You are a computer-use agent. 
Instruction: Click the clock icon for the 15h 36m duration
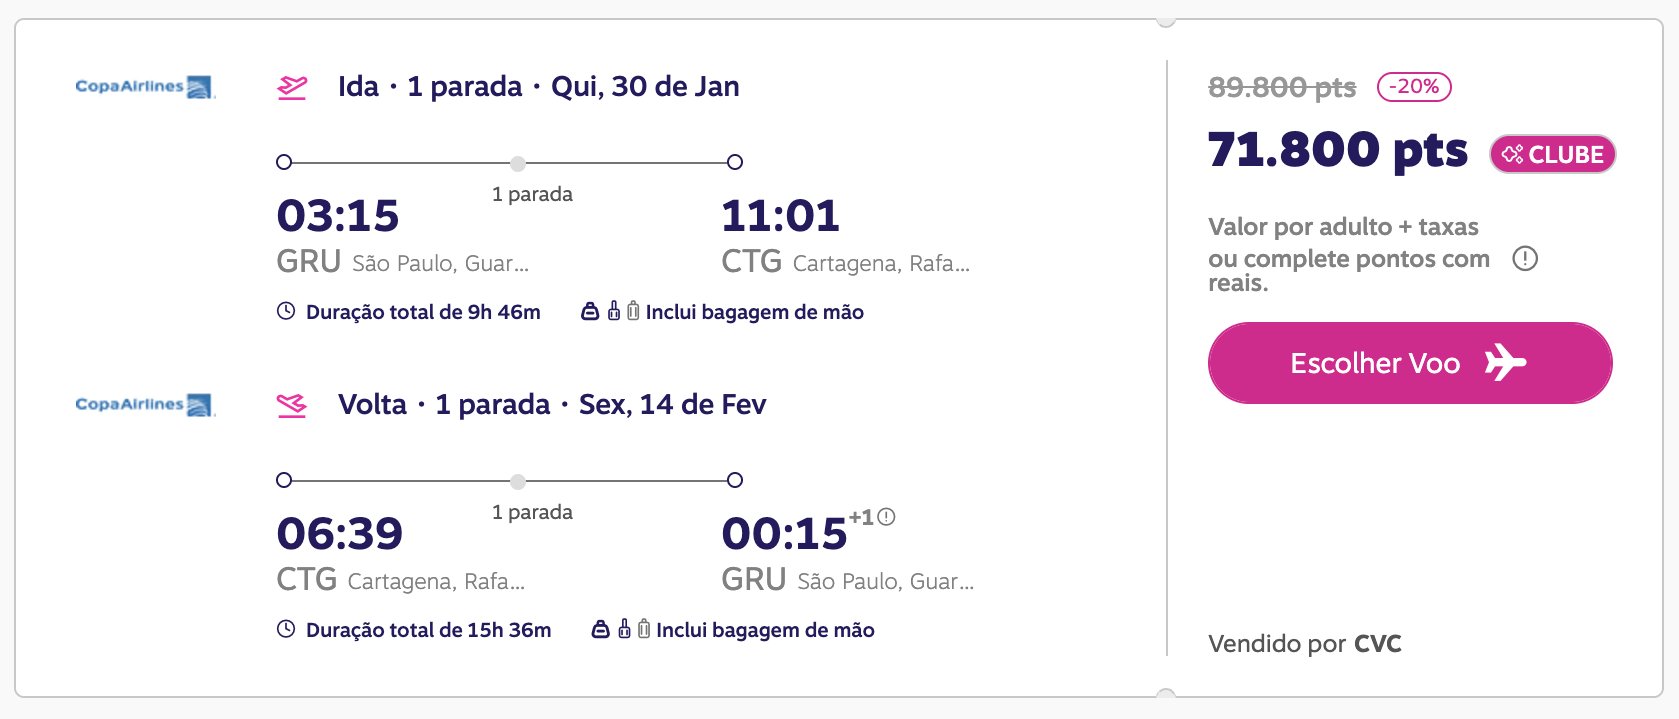[x=286, y=629]
